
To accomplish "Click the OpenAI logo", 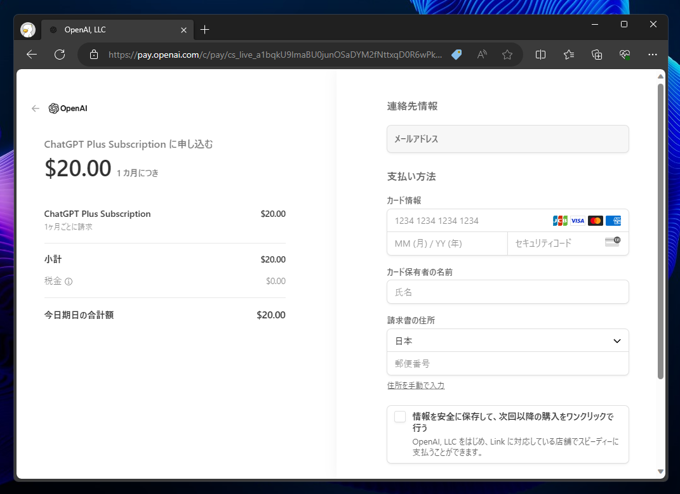I will point(68,108).
